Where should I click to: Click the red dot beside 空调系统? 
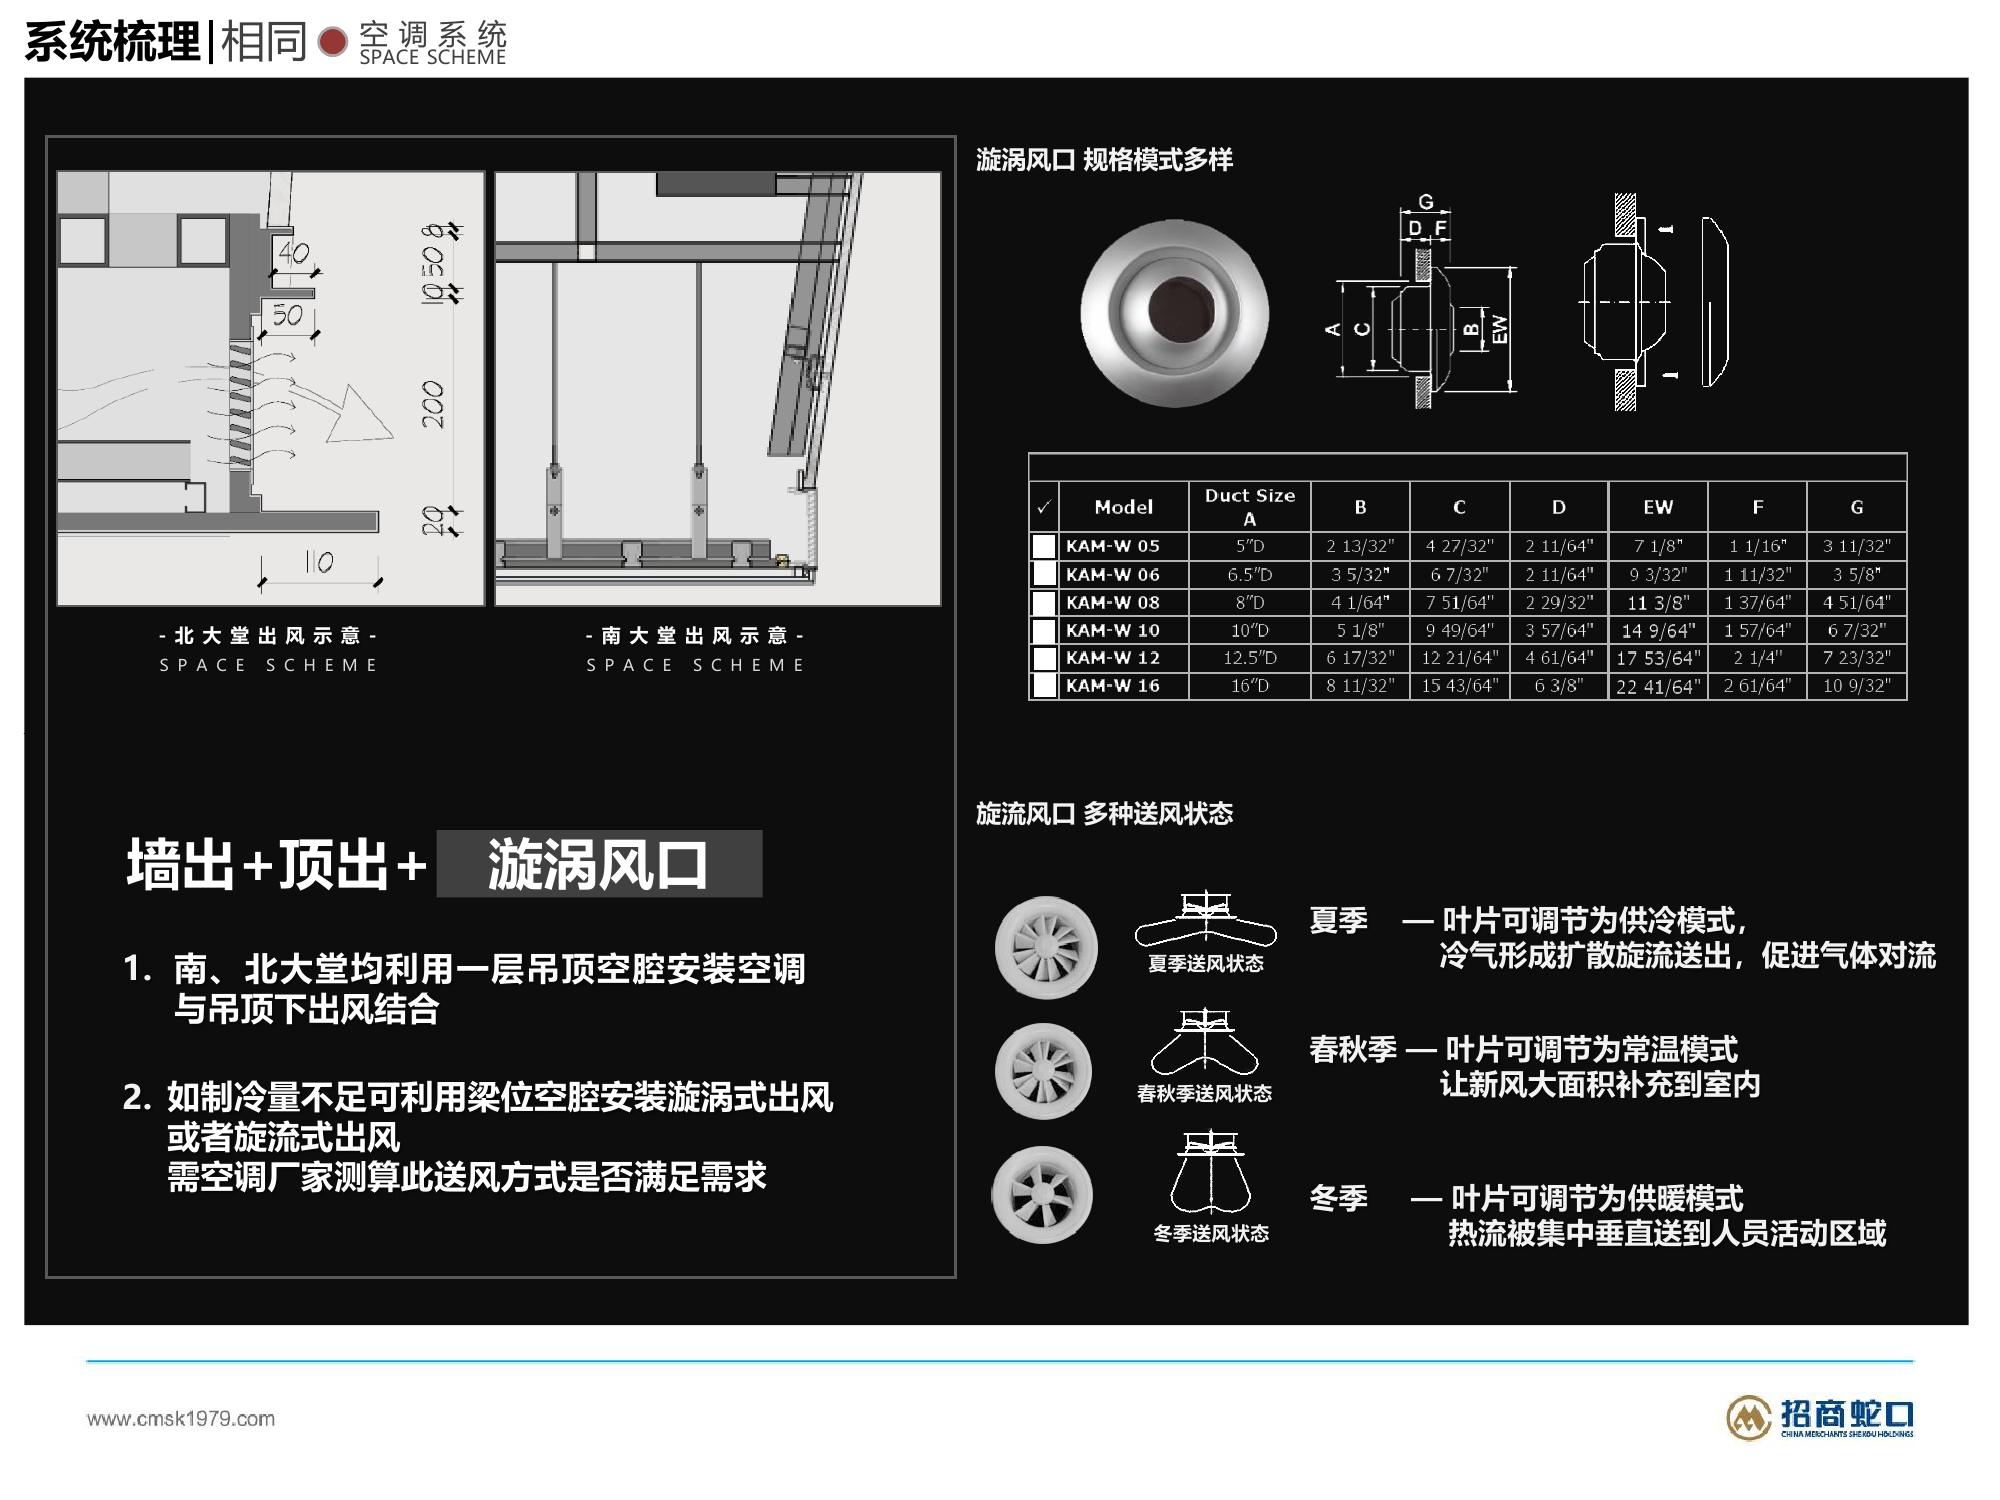coord(332,42)
